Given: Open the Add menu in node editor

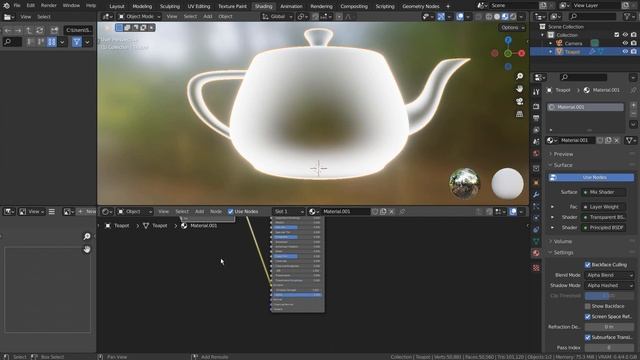Looking at the screenshot, I should pos(199,211).
